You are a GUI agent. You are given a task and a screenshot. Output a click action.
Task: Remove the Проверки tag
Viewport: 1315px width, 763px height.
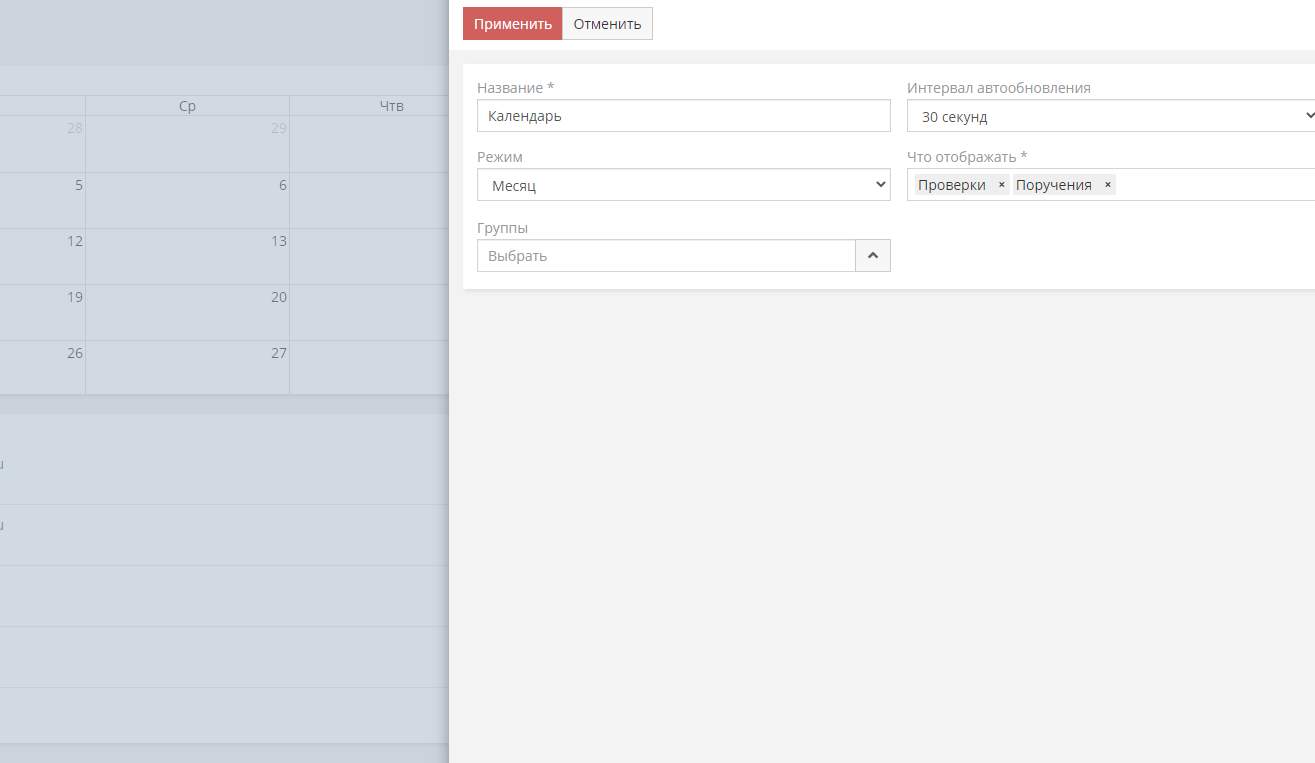point(1001,185)
